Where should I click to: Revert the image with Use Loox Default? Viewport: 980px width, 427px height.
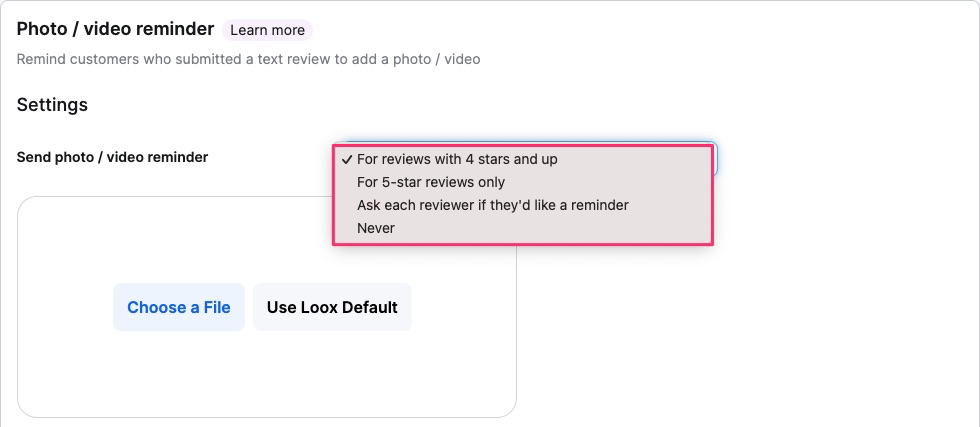(332, 307)
